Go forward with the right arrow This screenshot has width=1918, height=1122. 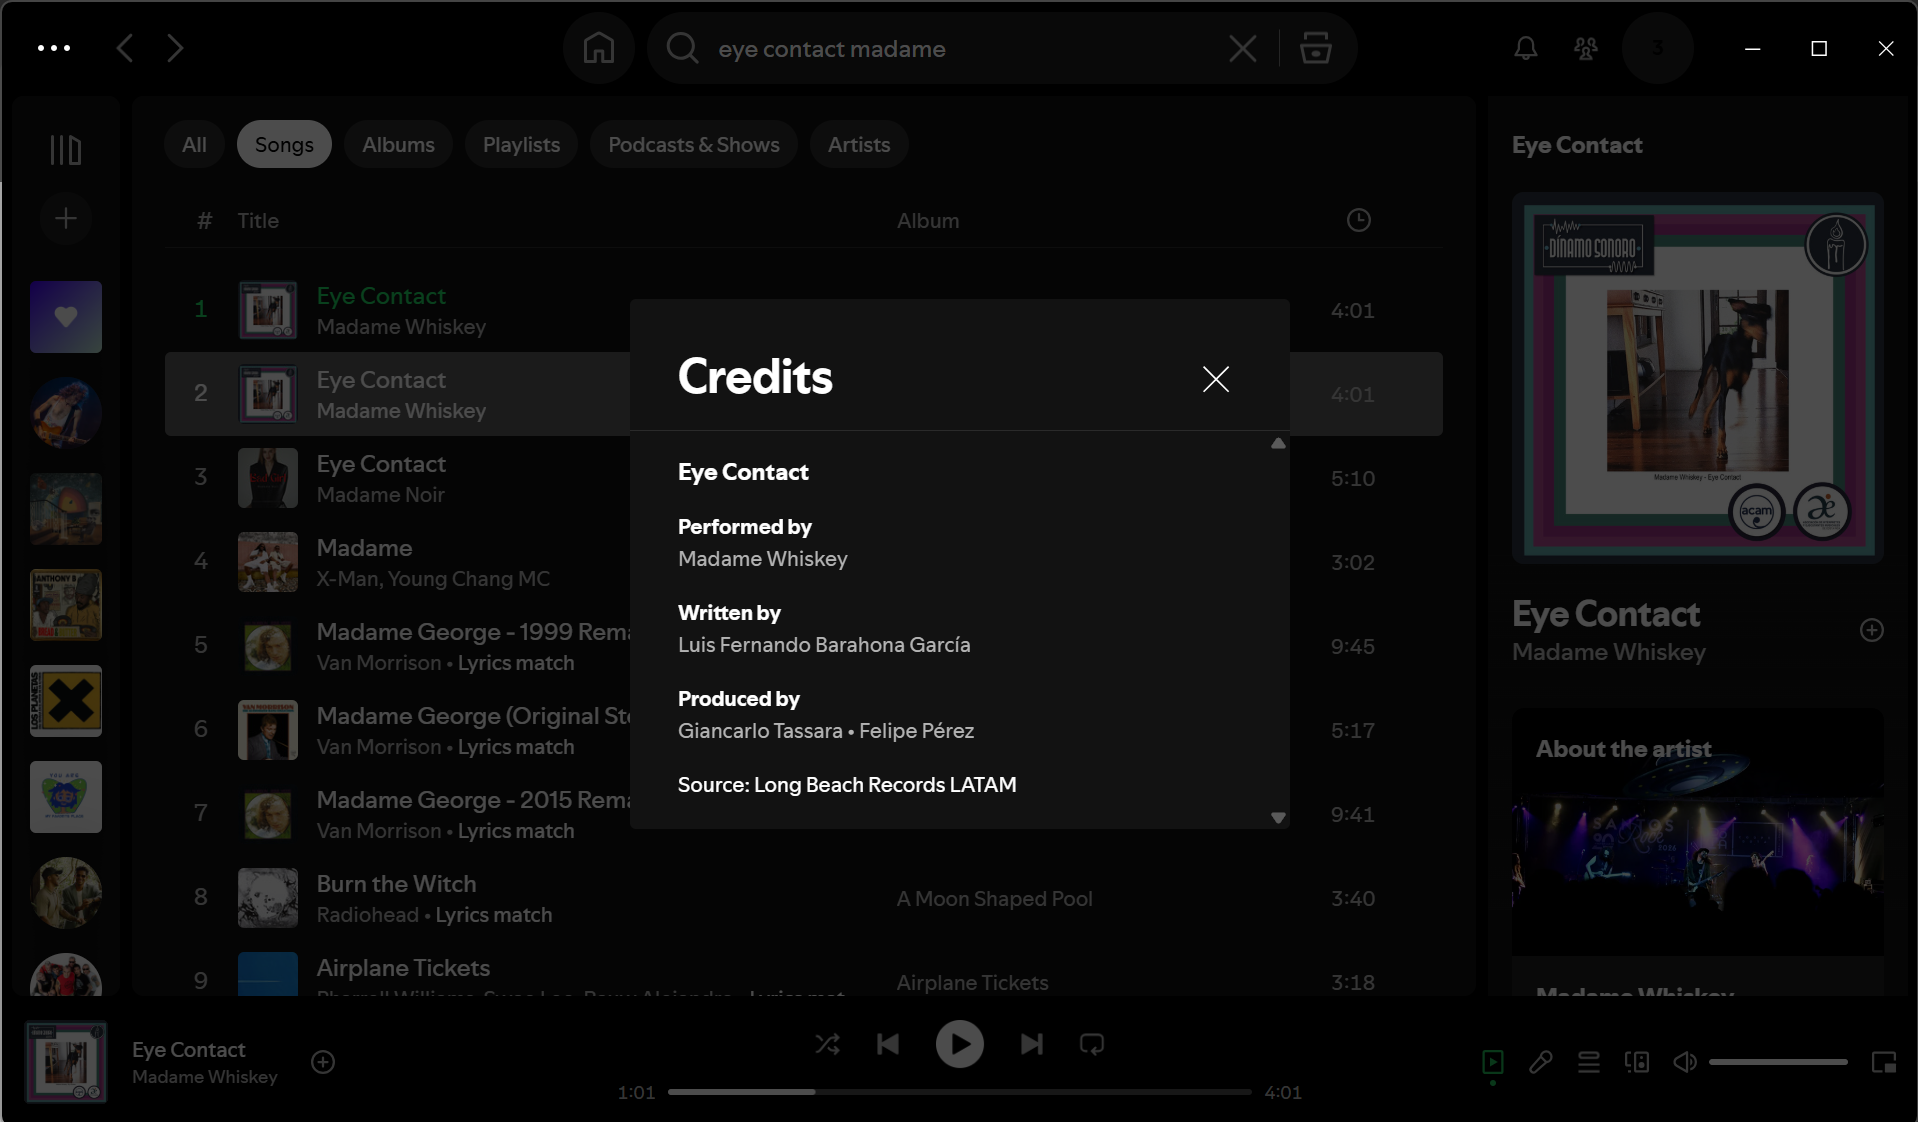coord(175,48)
